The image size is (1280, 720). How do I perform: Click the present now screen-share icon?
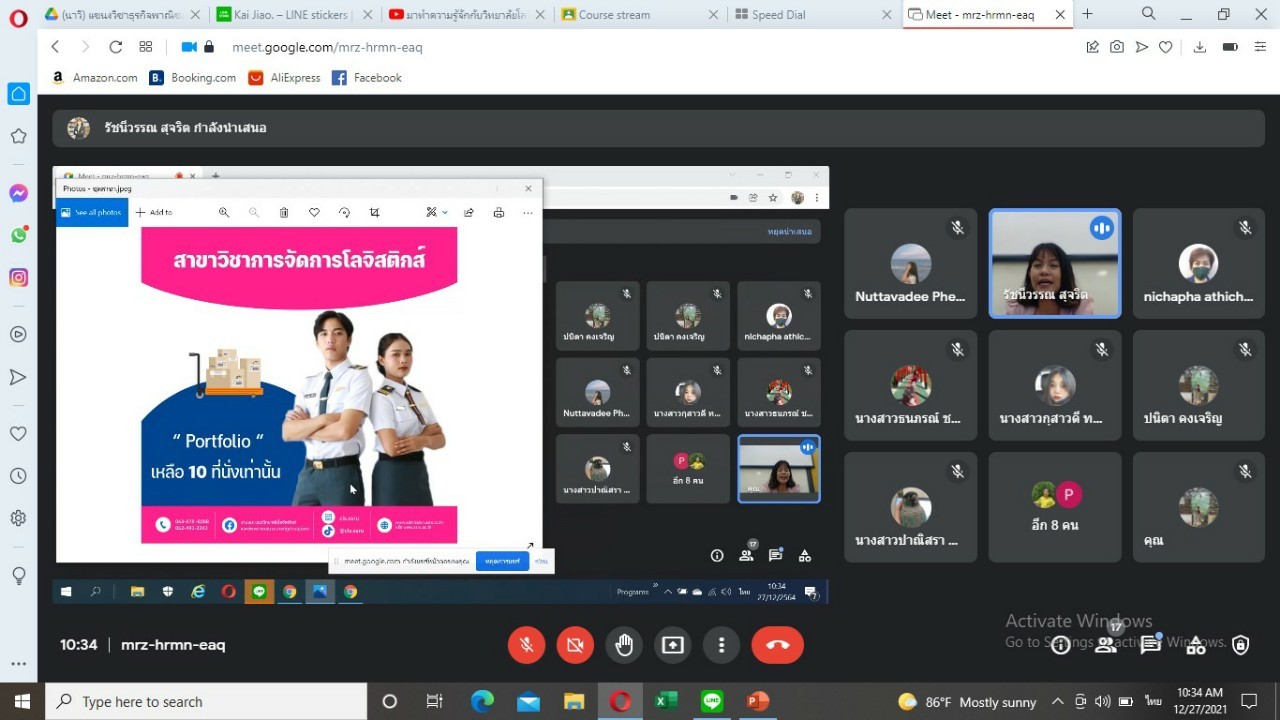coord(673,646)
